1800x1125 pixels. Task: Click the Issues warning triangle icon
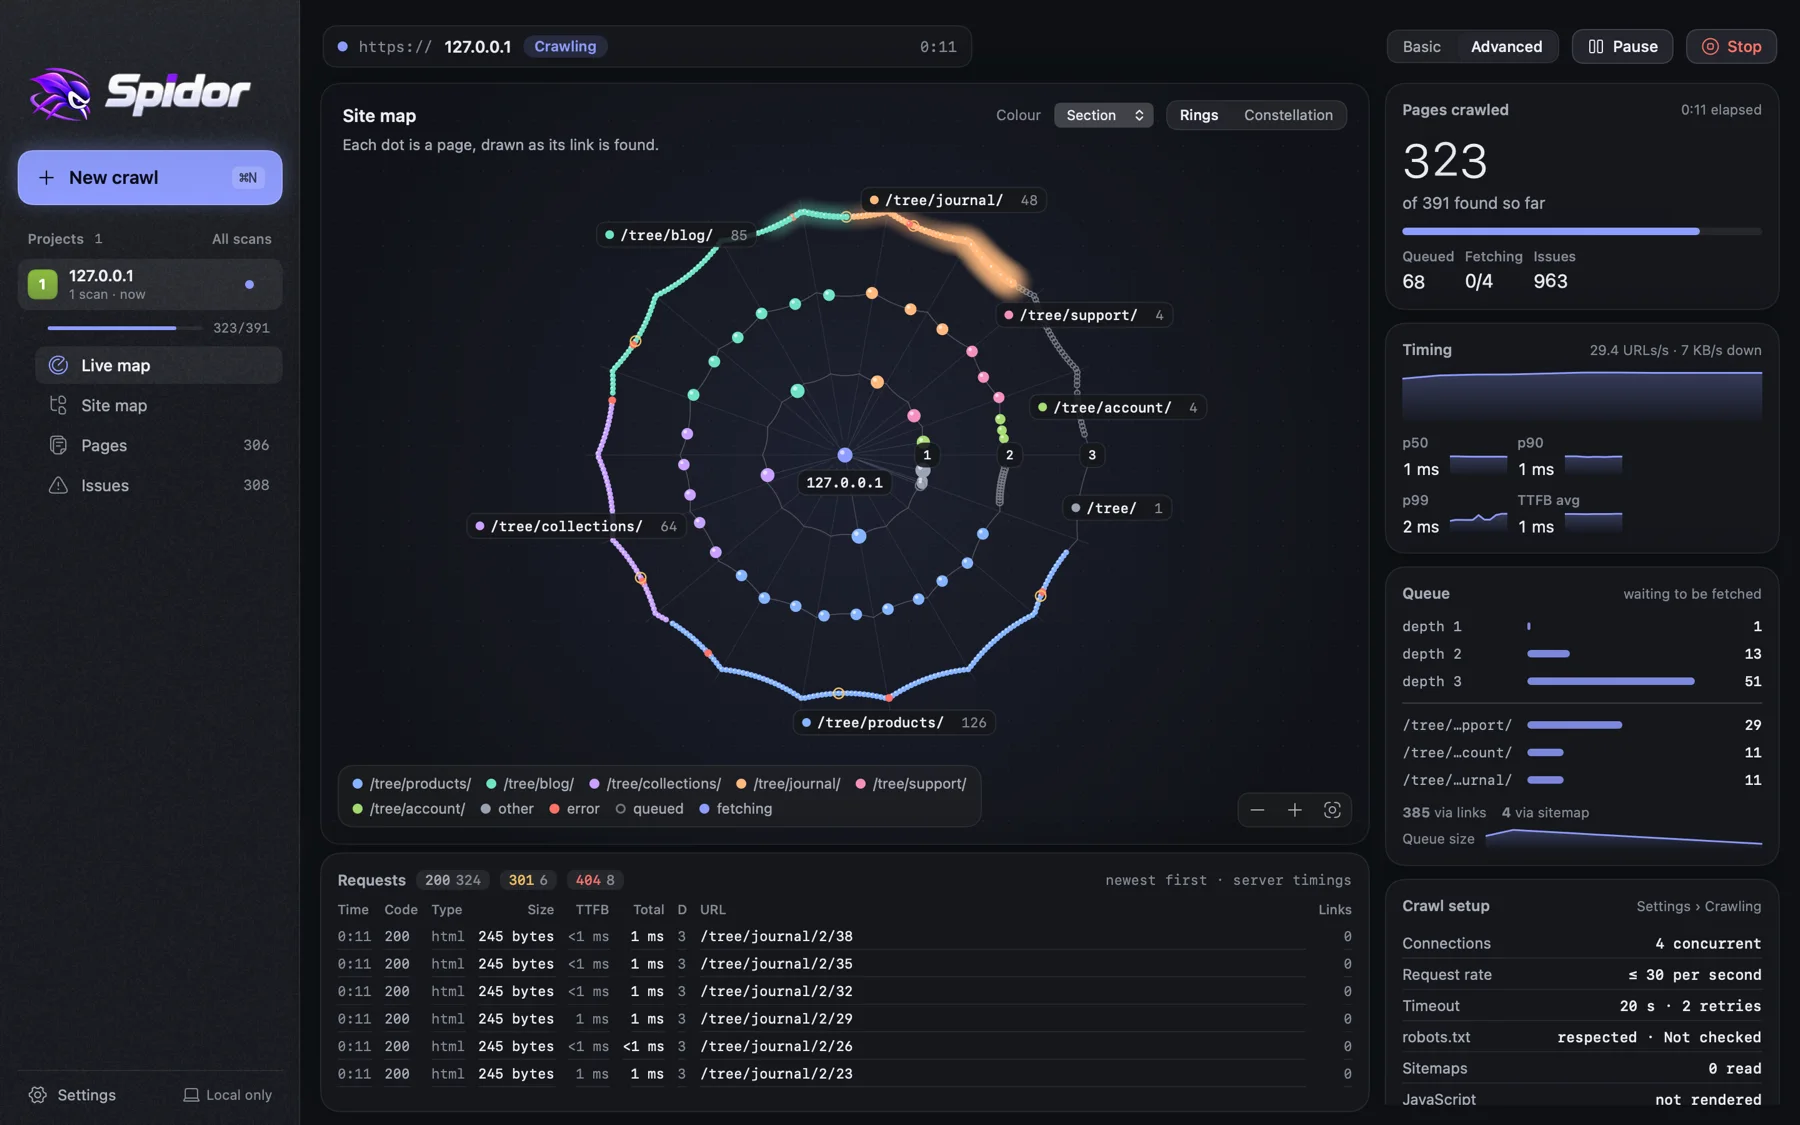click(x=58, y=485)
